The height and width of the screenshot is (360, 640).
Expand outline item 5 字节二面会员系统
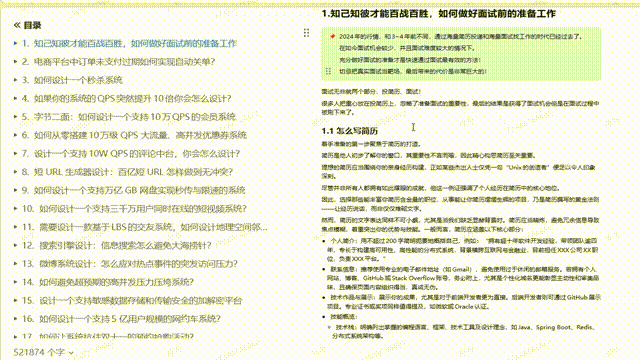point(16,116)
